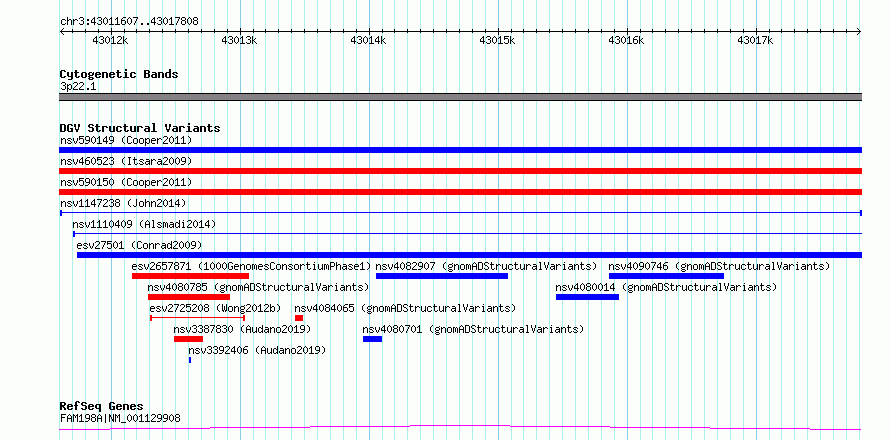Viewport: 890px width, 440px height.
Task: Click the 3p22.1 cytogenetic band bar
Action: pos(460,97)
